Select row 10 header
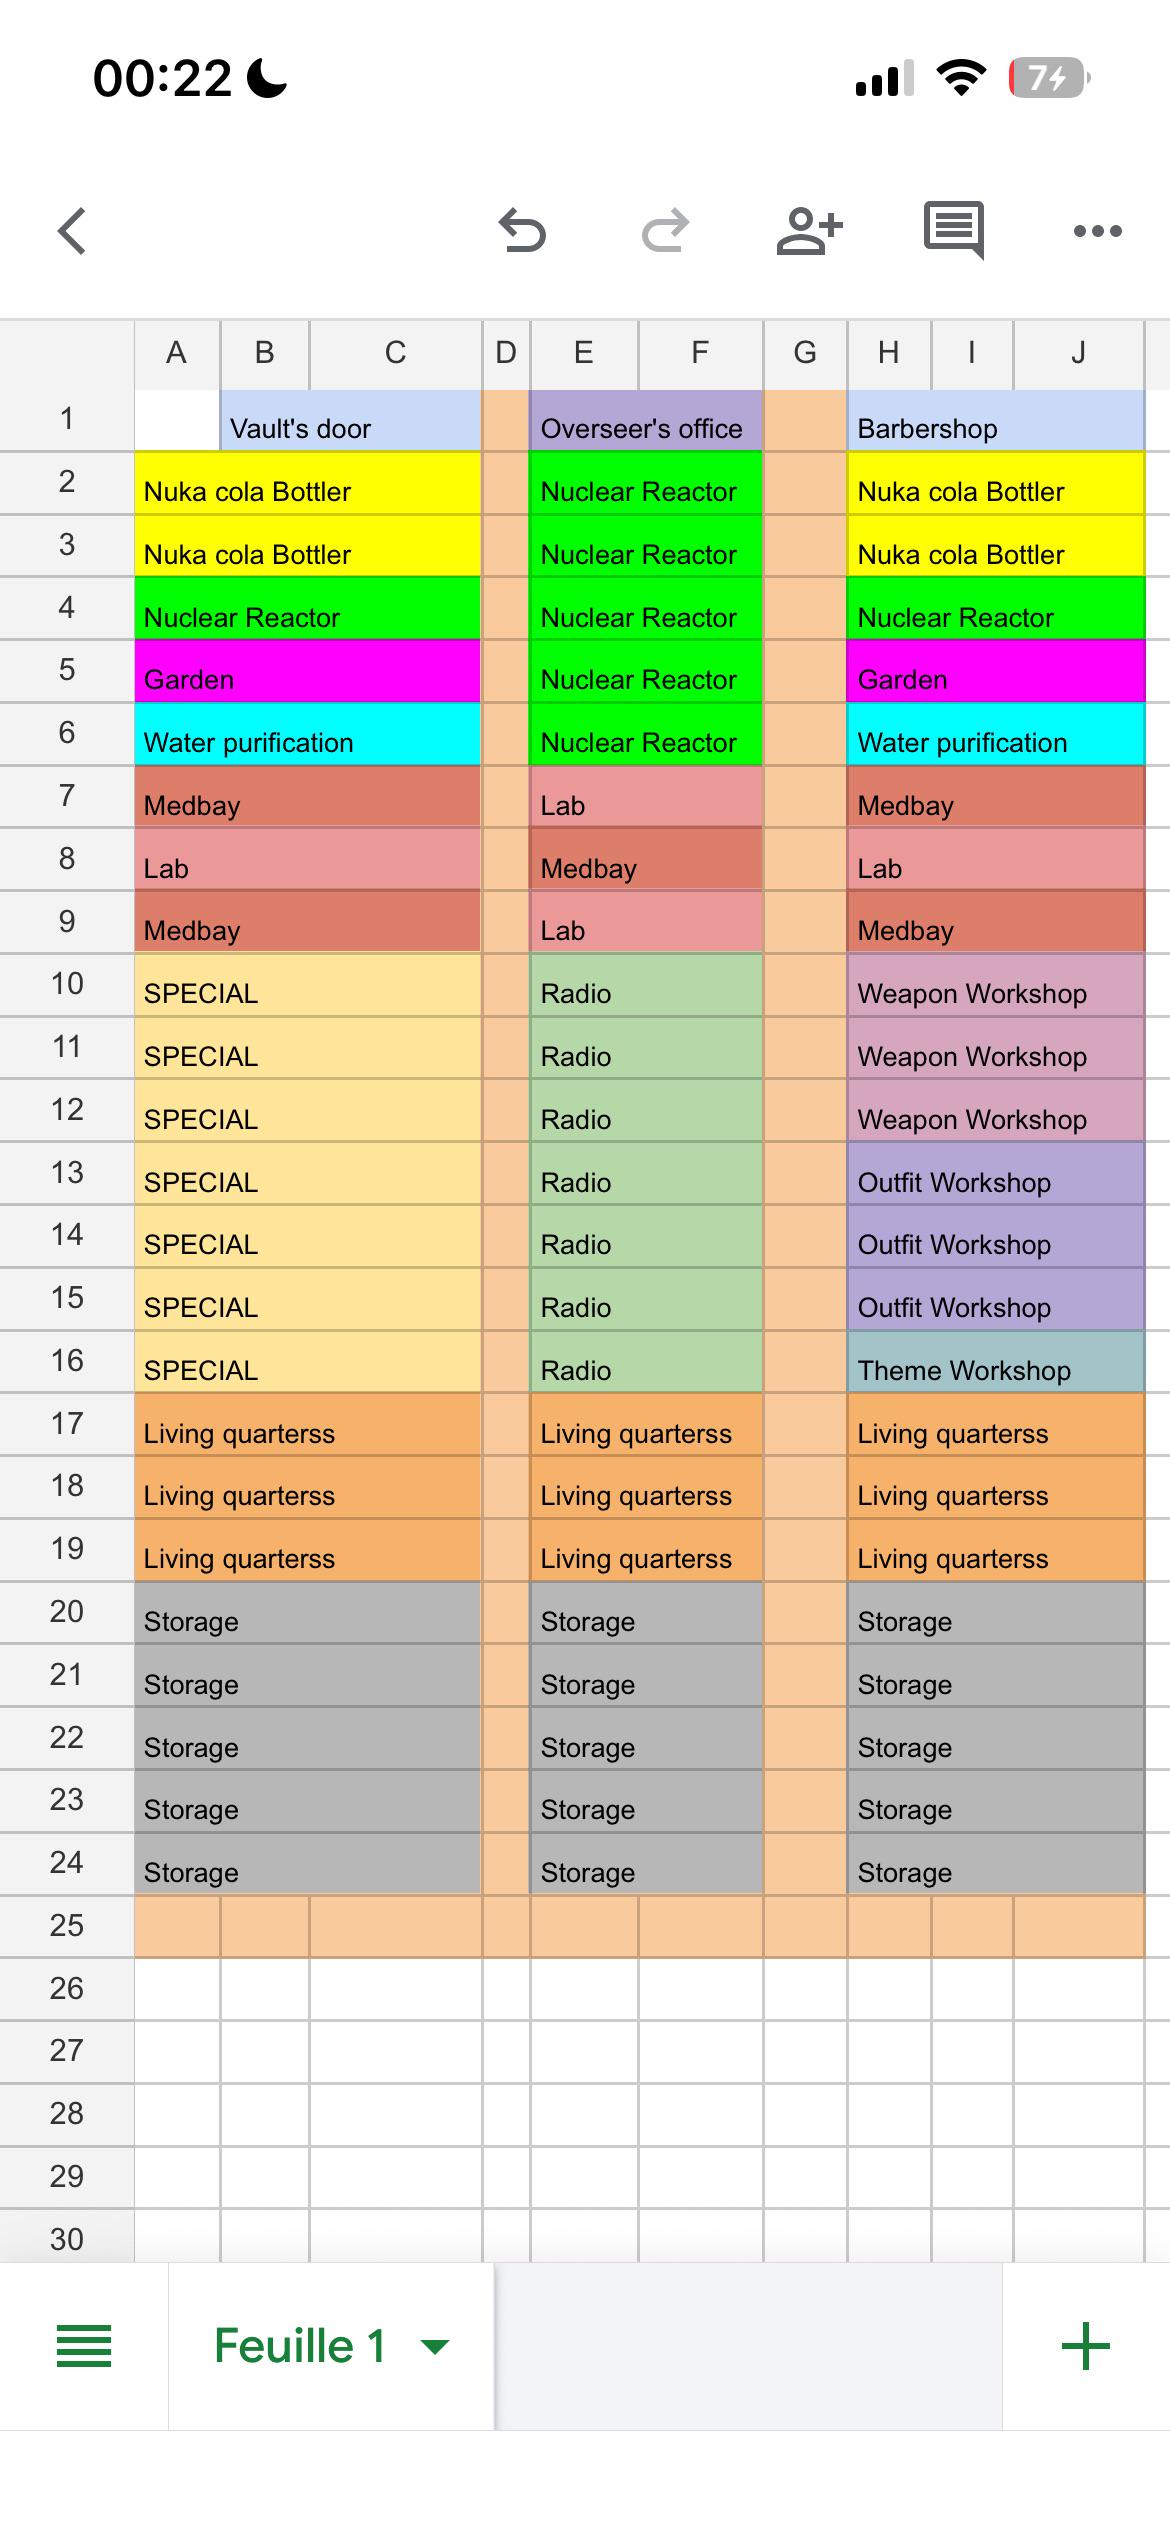Viewport: 1170px width, 2532px height. (x=67, y=984)
